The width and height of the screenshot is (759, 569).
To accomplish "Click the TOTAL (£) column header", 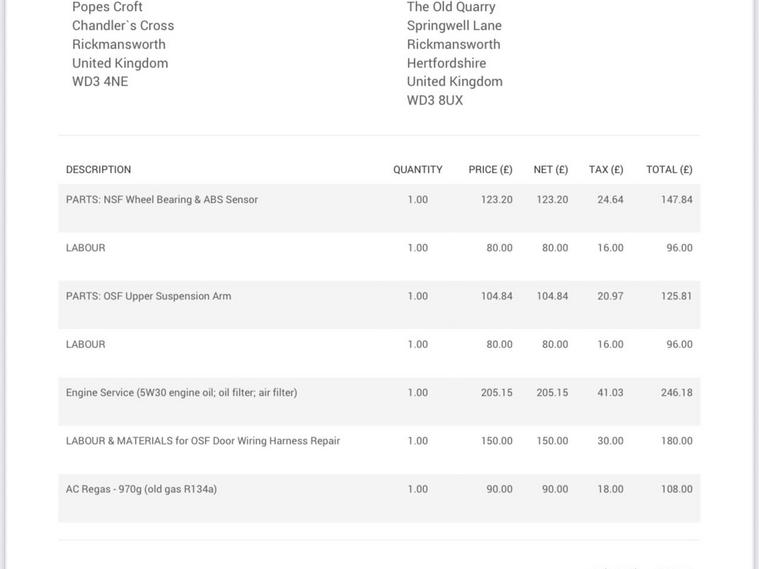I will 669,169.
